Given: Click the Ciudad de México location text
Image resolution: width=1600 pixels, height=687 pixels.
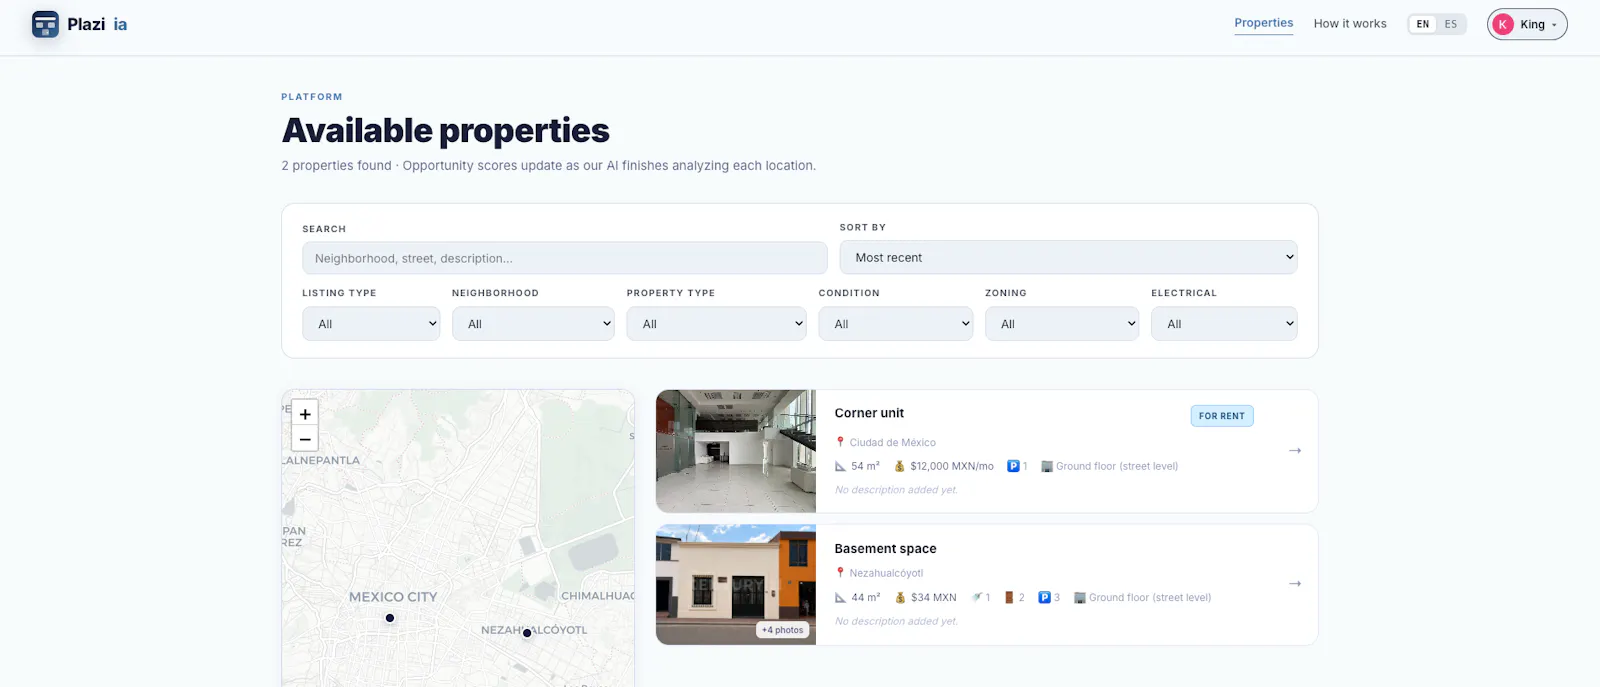Looking at the screenshot, I should coord(892,442).
